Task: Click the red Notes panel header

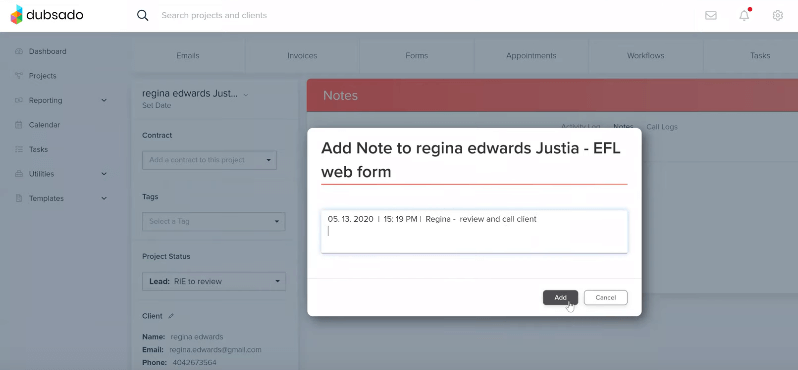Action: point(552,95)
